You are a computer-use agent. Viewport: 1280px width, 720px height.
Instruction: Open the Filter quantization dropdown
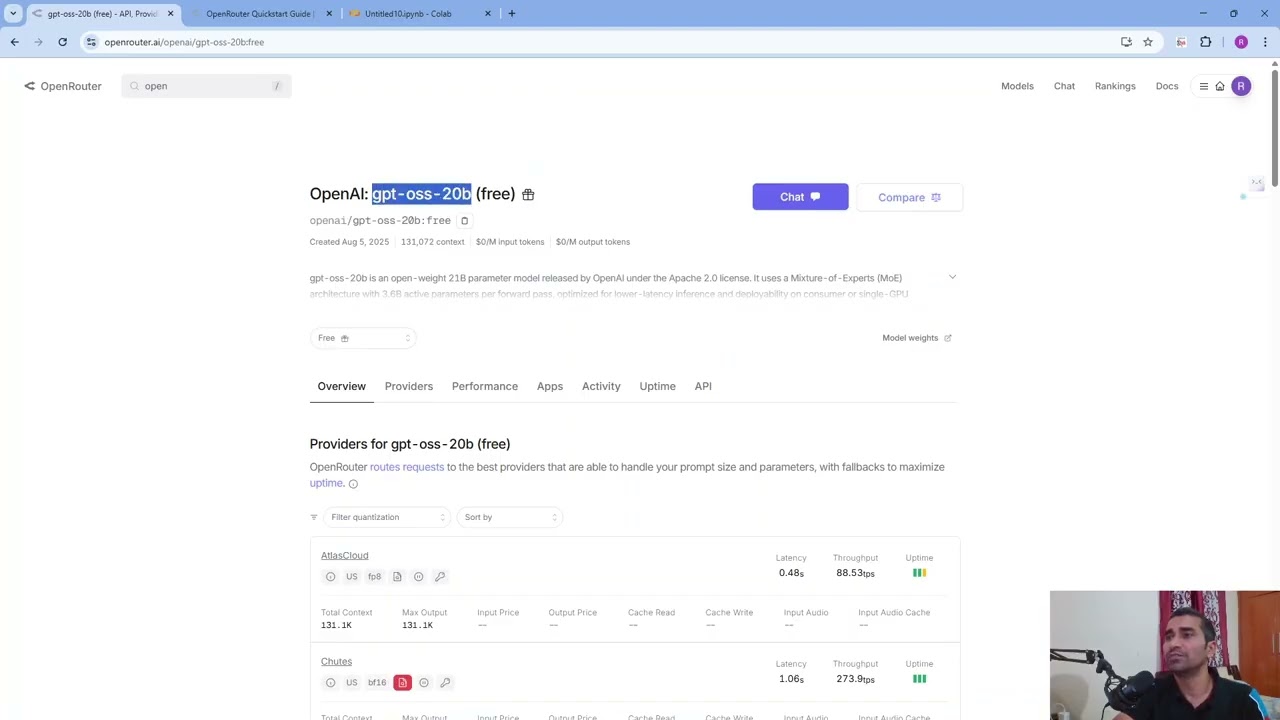(386, 517)
